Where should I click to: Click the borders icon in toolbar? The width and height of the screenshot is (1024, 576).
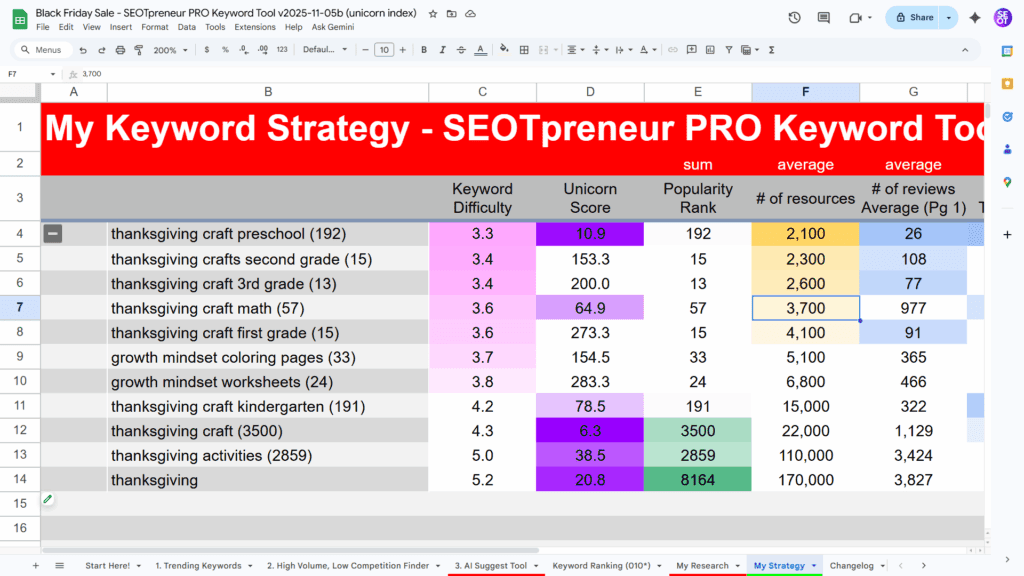525,49
